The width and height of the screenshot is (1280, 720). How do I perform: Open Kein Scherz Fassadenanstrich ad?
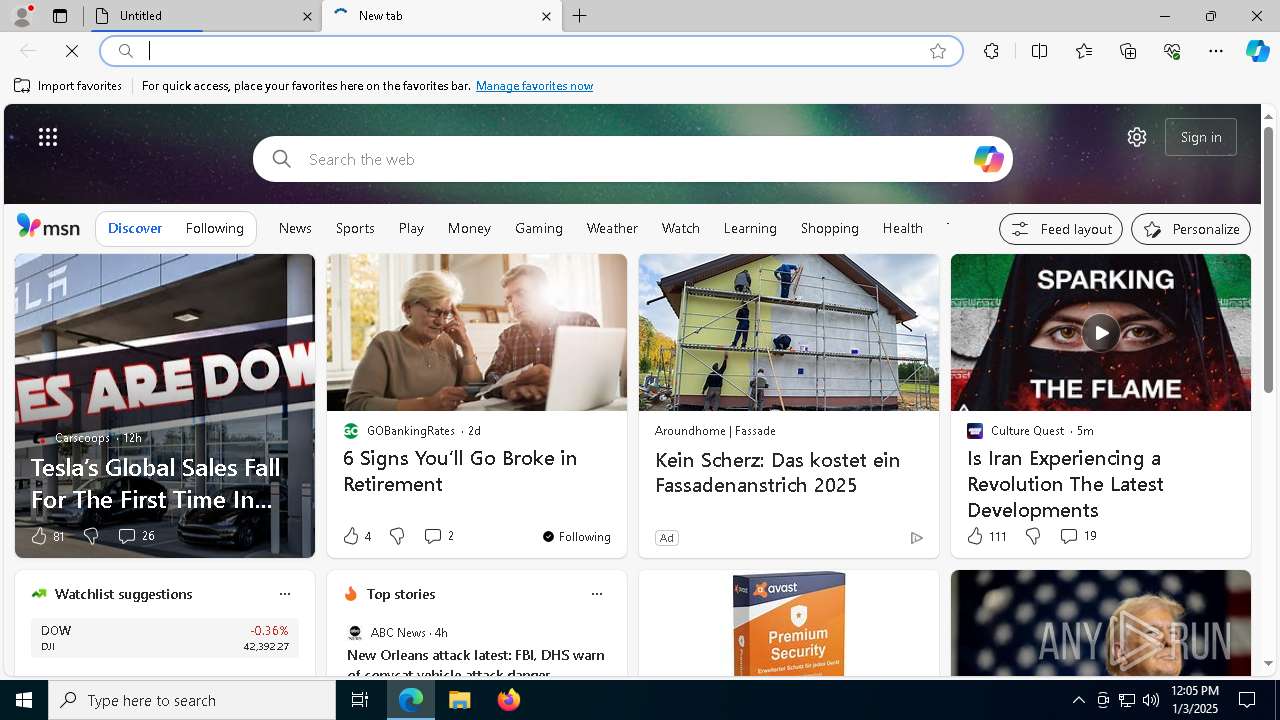click(777, 472)
